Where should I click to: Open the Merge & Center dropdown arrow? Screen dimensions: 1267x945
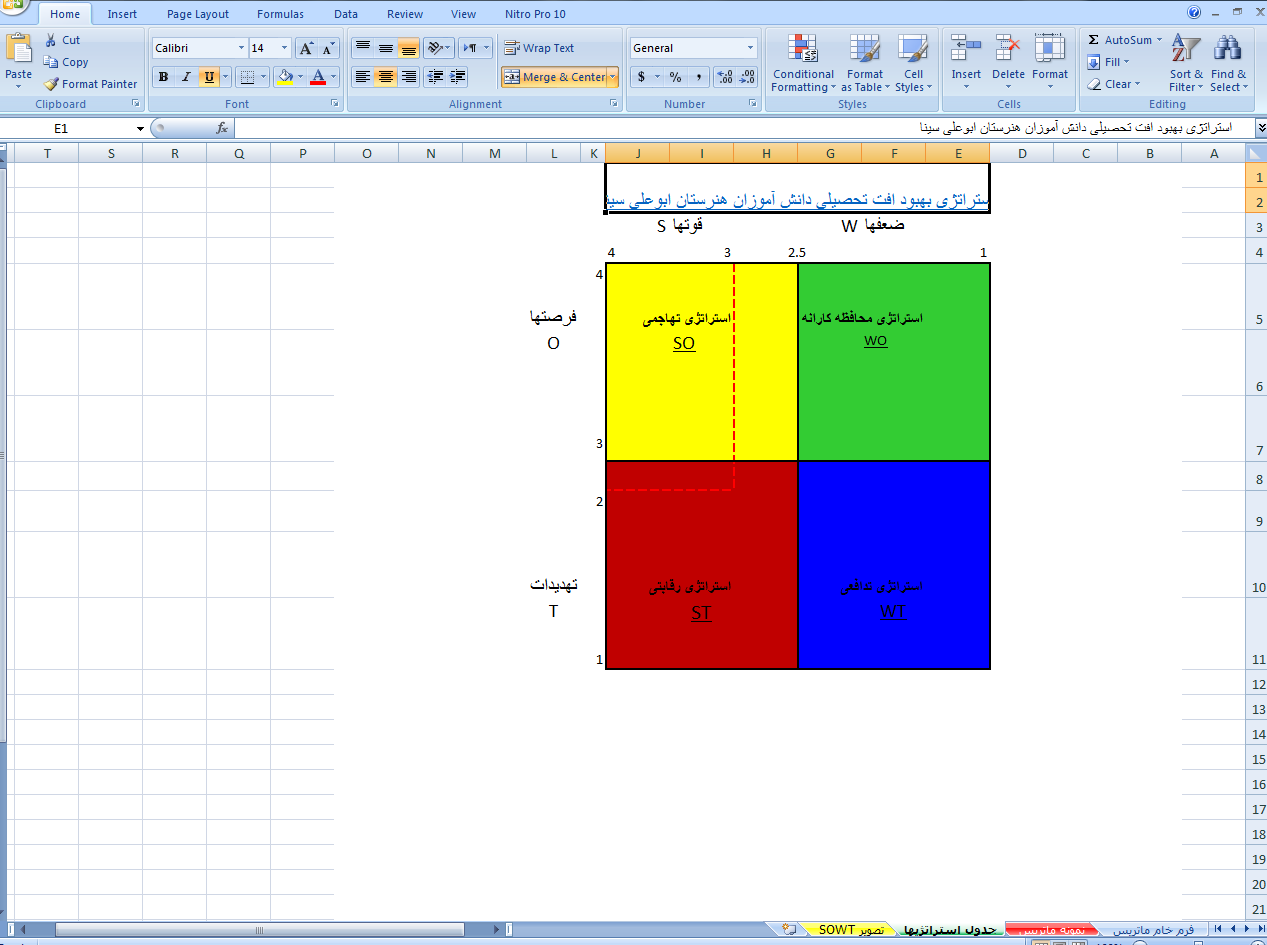tap(612, 77)
